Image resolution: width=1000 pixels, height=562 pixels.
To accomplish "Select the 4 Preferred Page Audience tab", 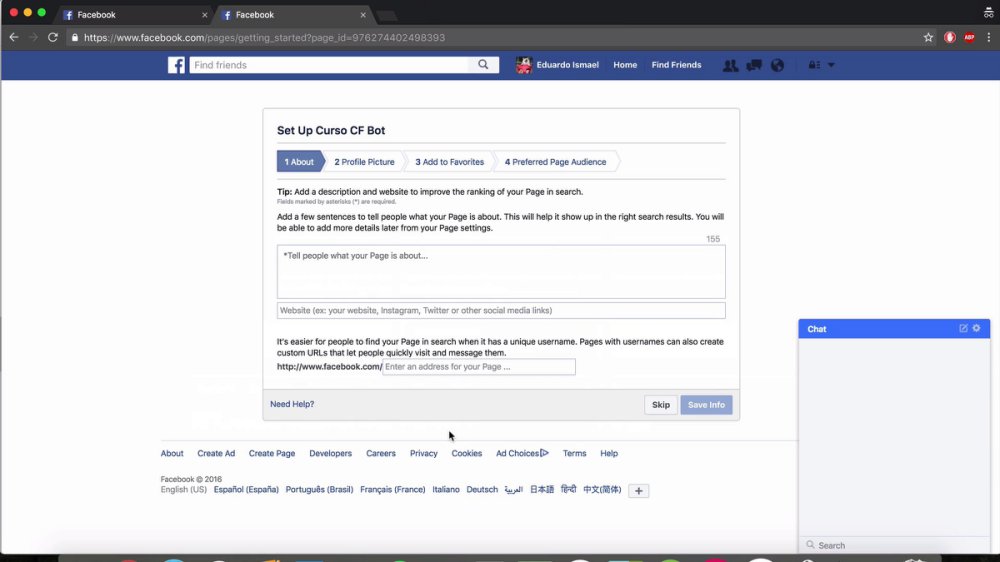I will [x=555, y=162].
